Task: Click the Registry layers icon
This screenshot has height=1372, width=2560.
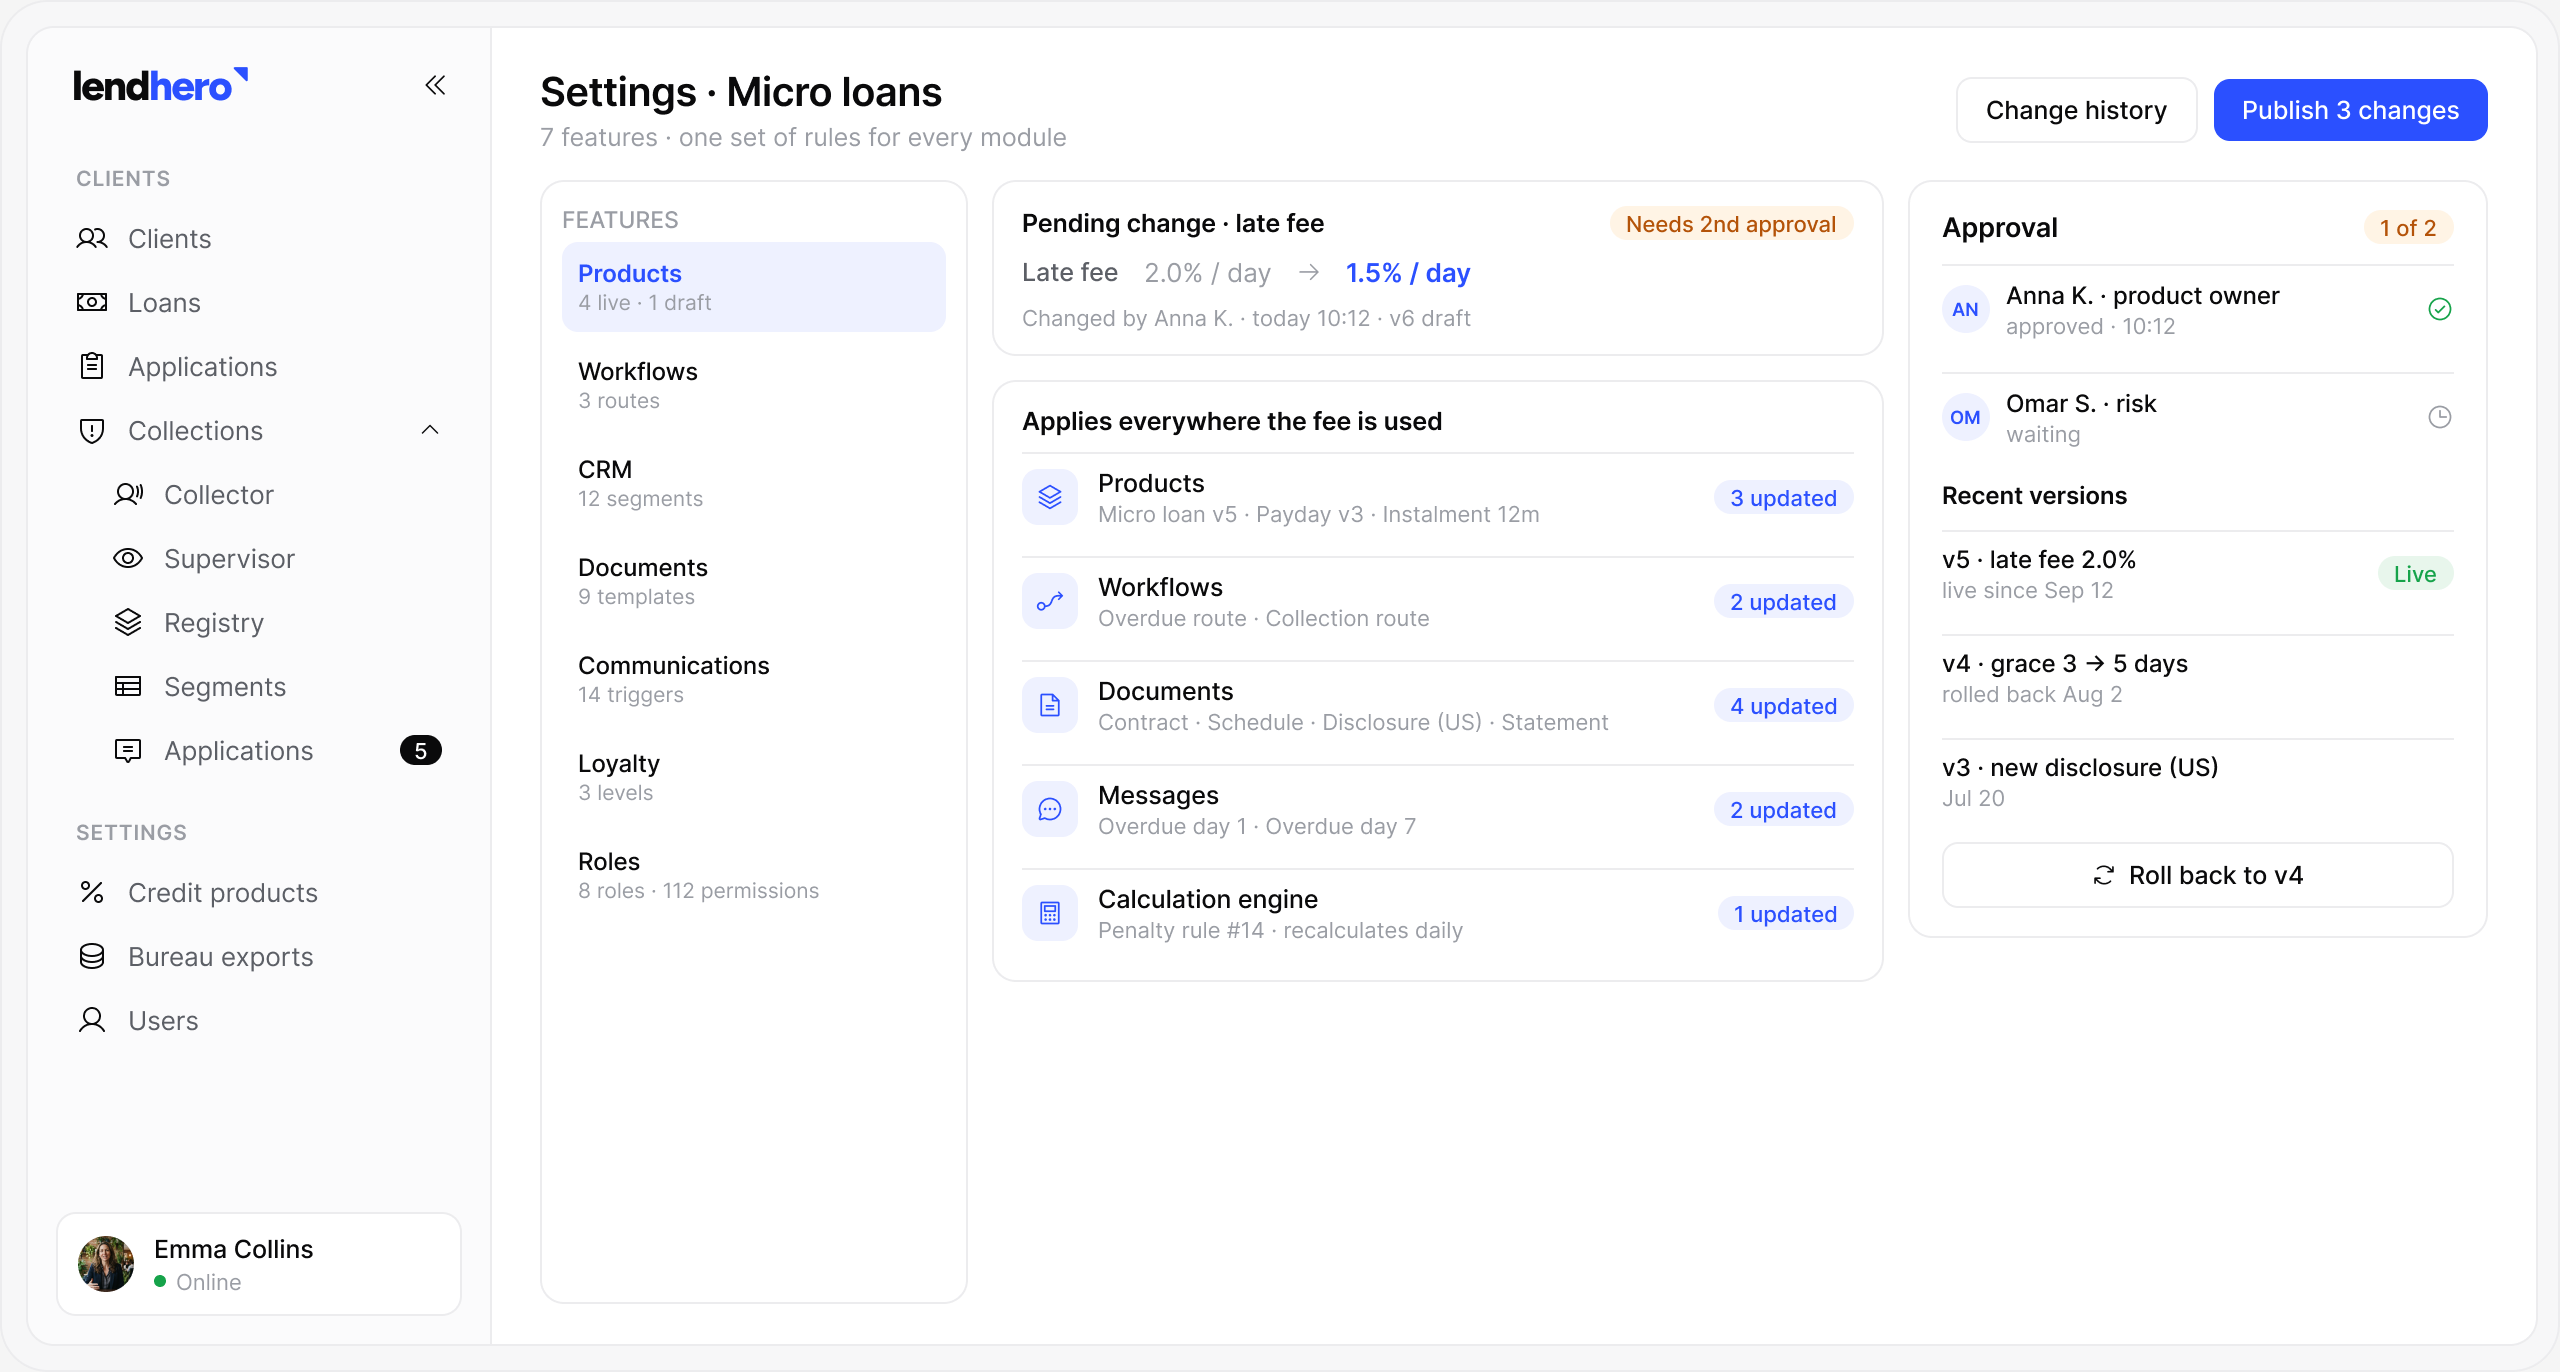Action: [128, 622]
